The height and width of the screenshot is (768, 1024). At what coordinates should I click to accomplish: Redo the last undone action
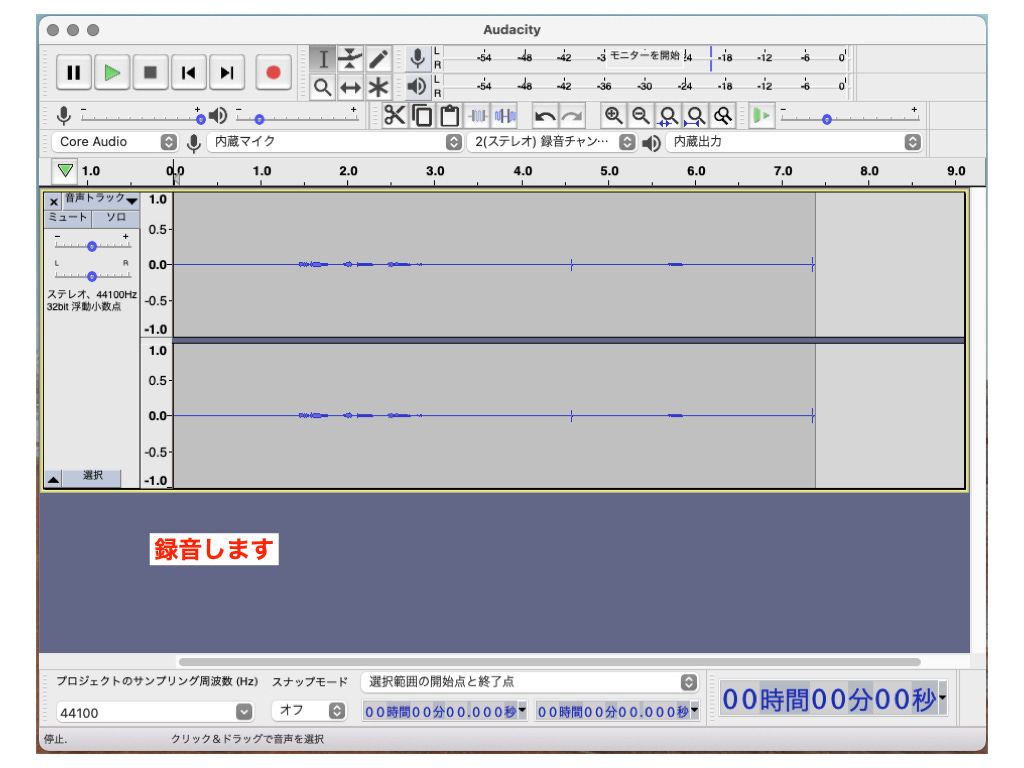tap(571, 116)
